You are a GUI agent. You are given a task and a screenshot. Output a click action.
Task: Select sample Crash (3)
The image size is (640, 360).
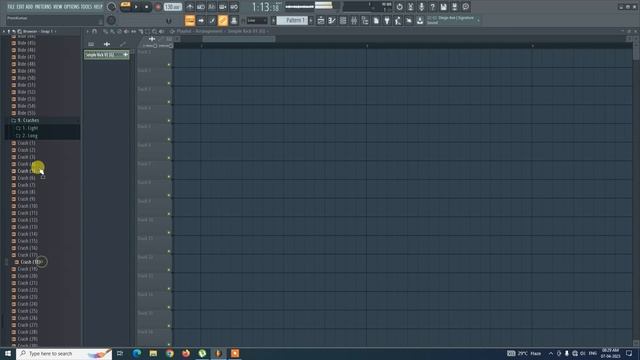click(26, 157)
